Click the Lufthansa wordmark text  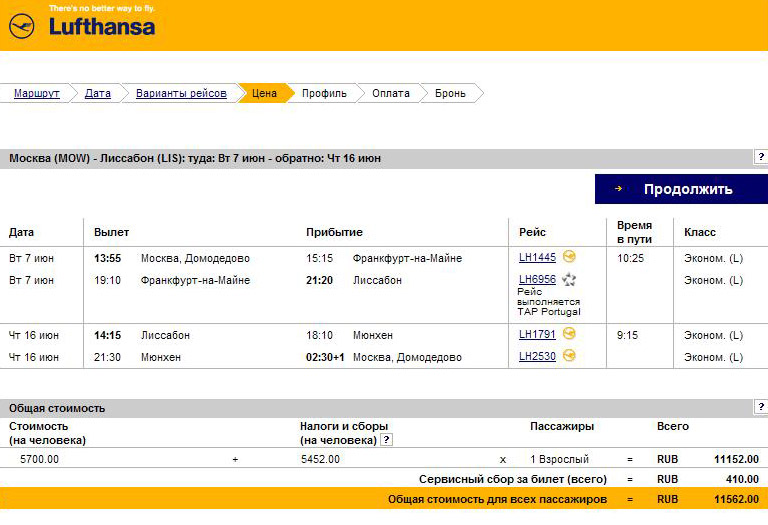(x=102, y=26)
